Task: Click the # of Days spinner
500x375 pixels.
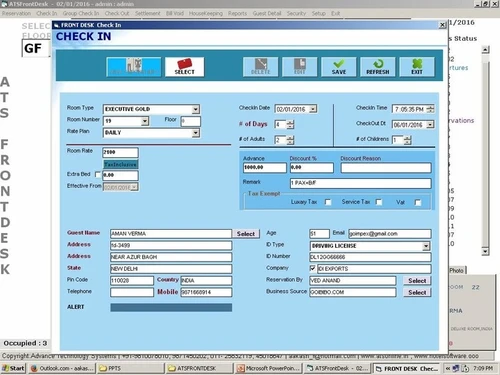Action: [x=290, y=124]
